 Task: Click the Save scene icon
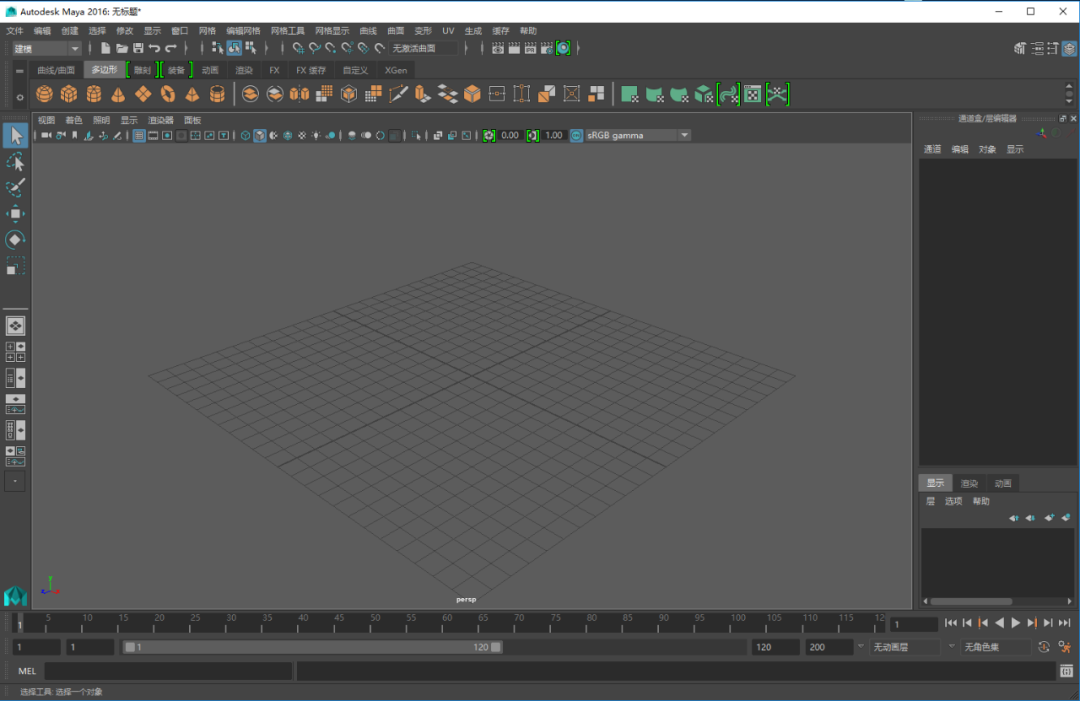click(138, 48)
